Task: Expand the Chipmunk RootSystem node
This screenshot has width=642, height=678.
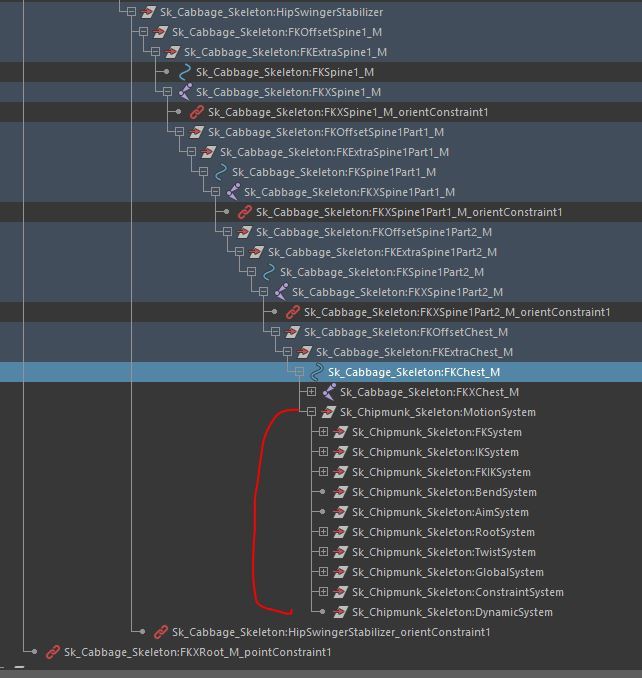Action: 323,532
